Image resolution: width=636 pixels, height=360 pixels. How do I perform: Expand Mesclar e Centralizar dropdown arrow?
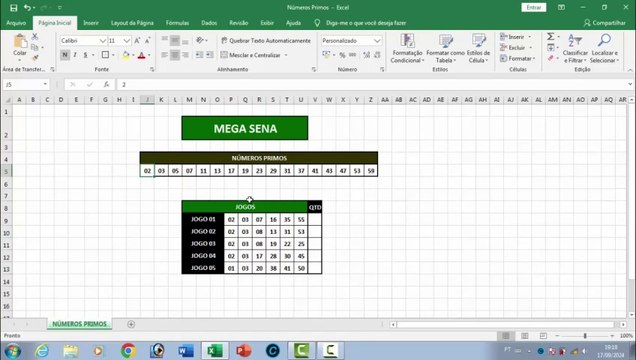(x=286, y=55)
